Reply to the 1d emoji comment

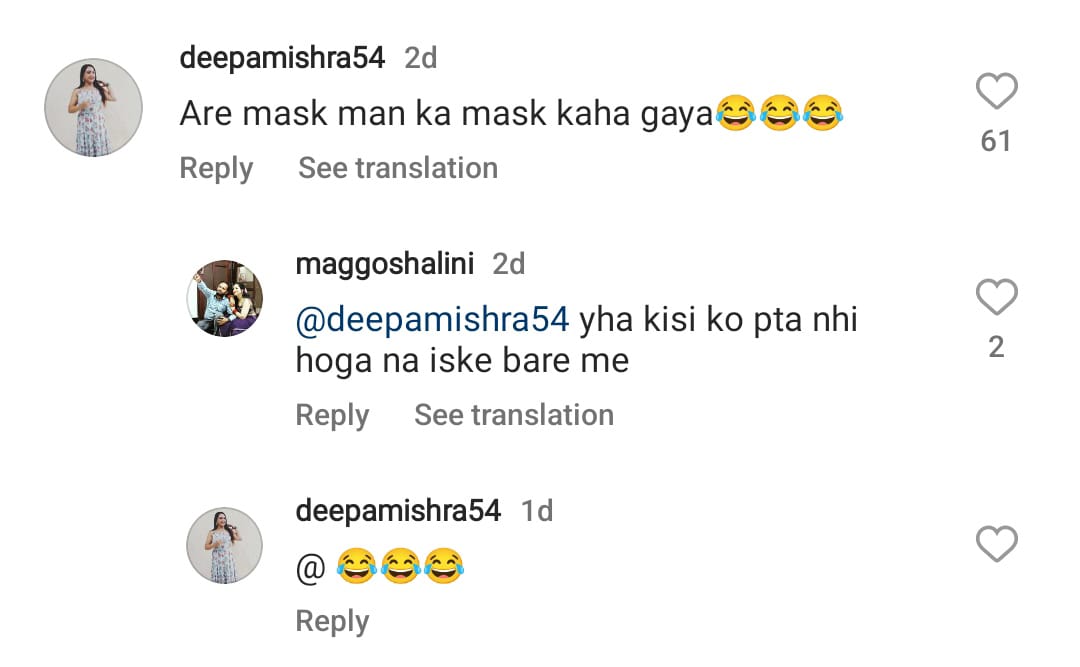coord(332,622)
